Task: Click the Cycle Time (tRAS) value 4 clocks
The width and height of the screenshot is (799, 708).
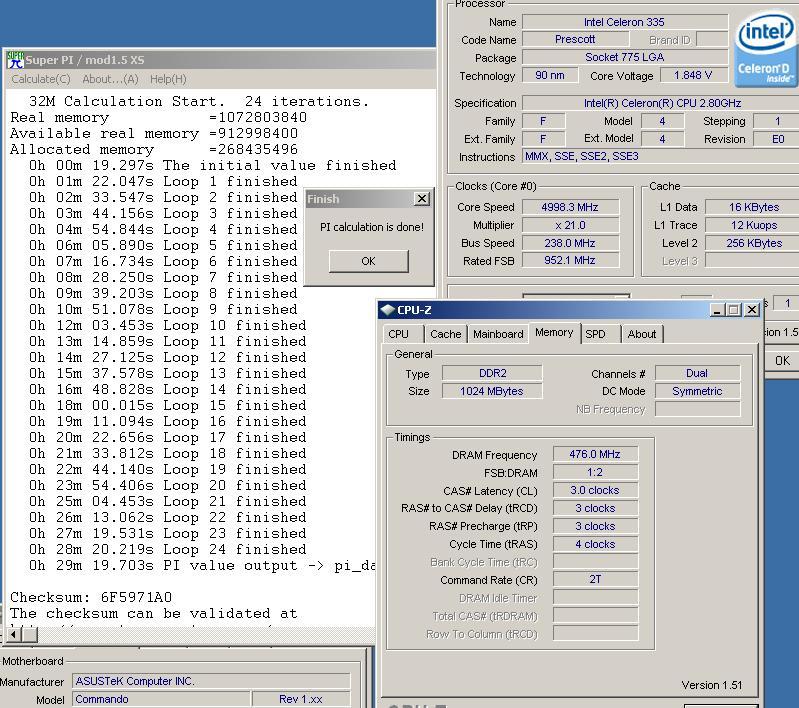Action: tap(595, 544)
